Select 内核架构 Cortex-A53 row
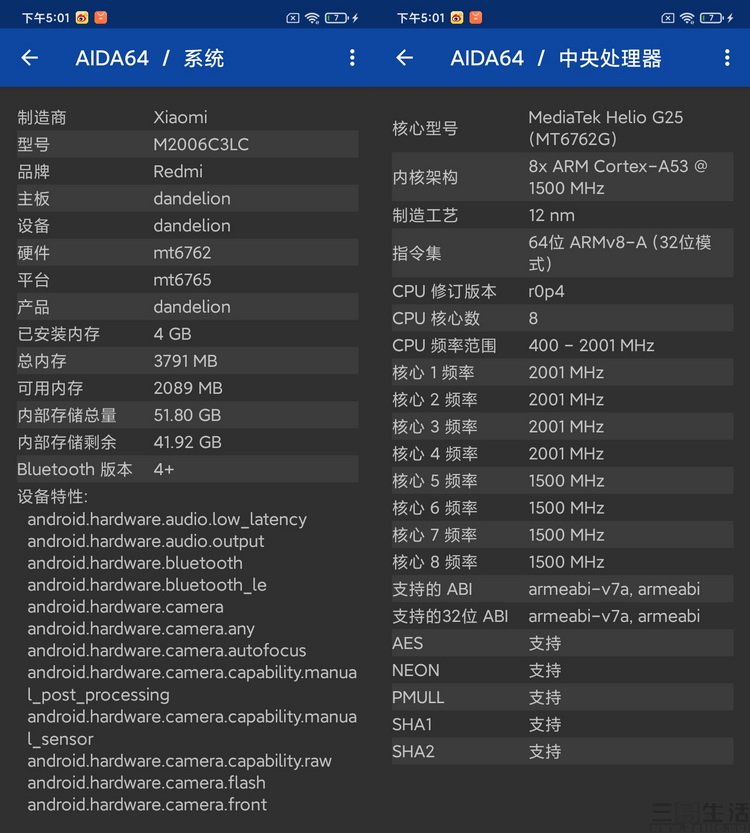This screenshot has height=833, width=750. (562, 177)
